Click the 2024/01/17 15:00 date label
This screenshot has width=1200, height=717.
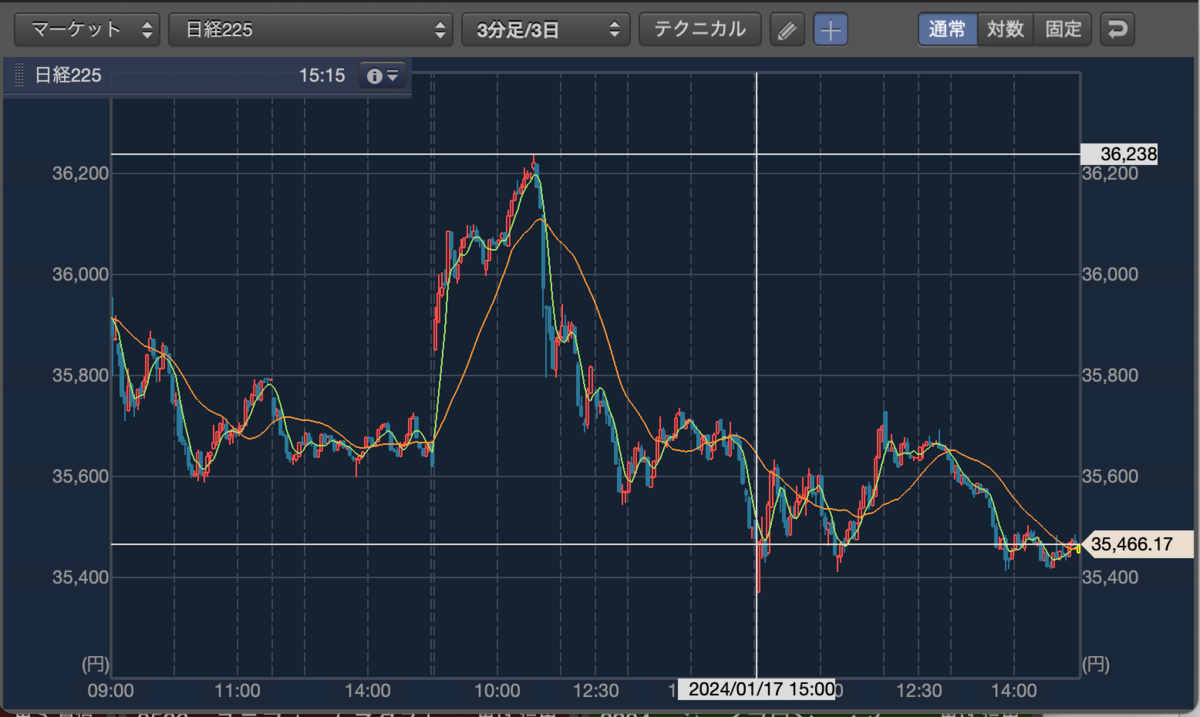[756, 689]
